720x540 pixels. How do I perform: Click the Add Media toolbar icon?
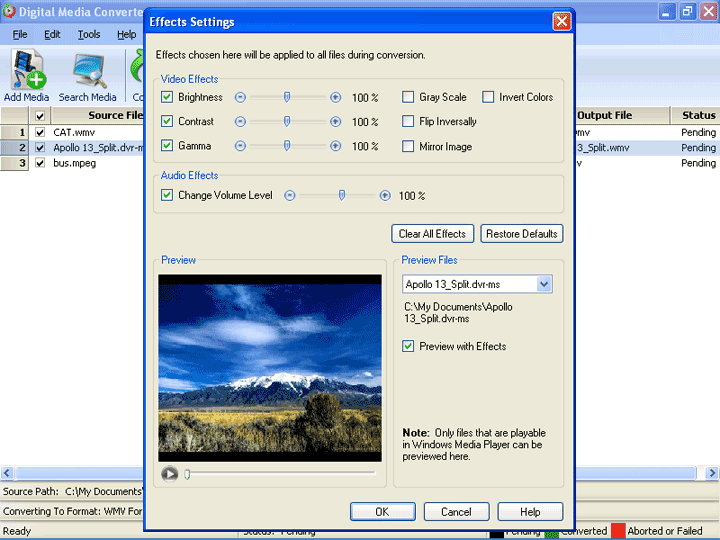pos(26,74)
